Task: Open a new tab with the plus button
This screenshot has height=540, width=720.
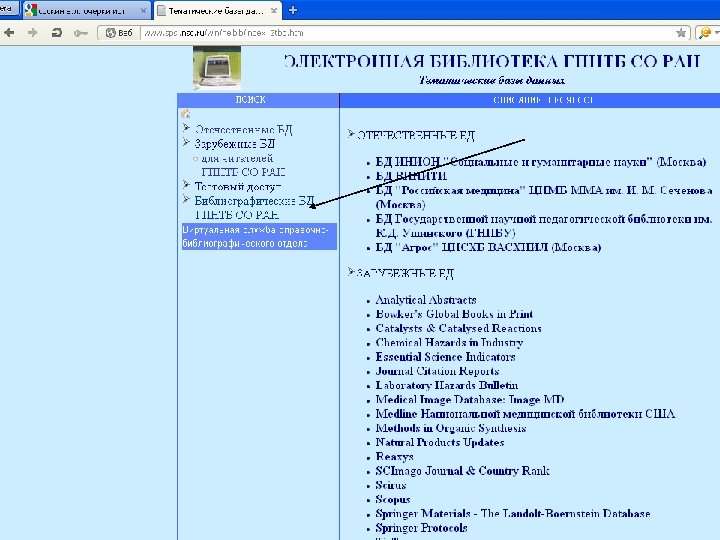Action: (x=293, y=10)
